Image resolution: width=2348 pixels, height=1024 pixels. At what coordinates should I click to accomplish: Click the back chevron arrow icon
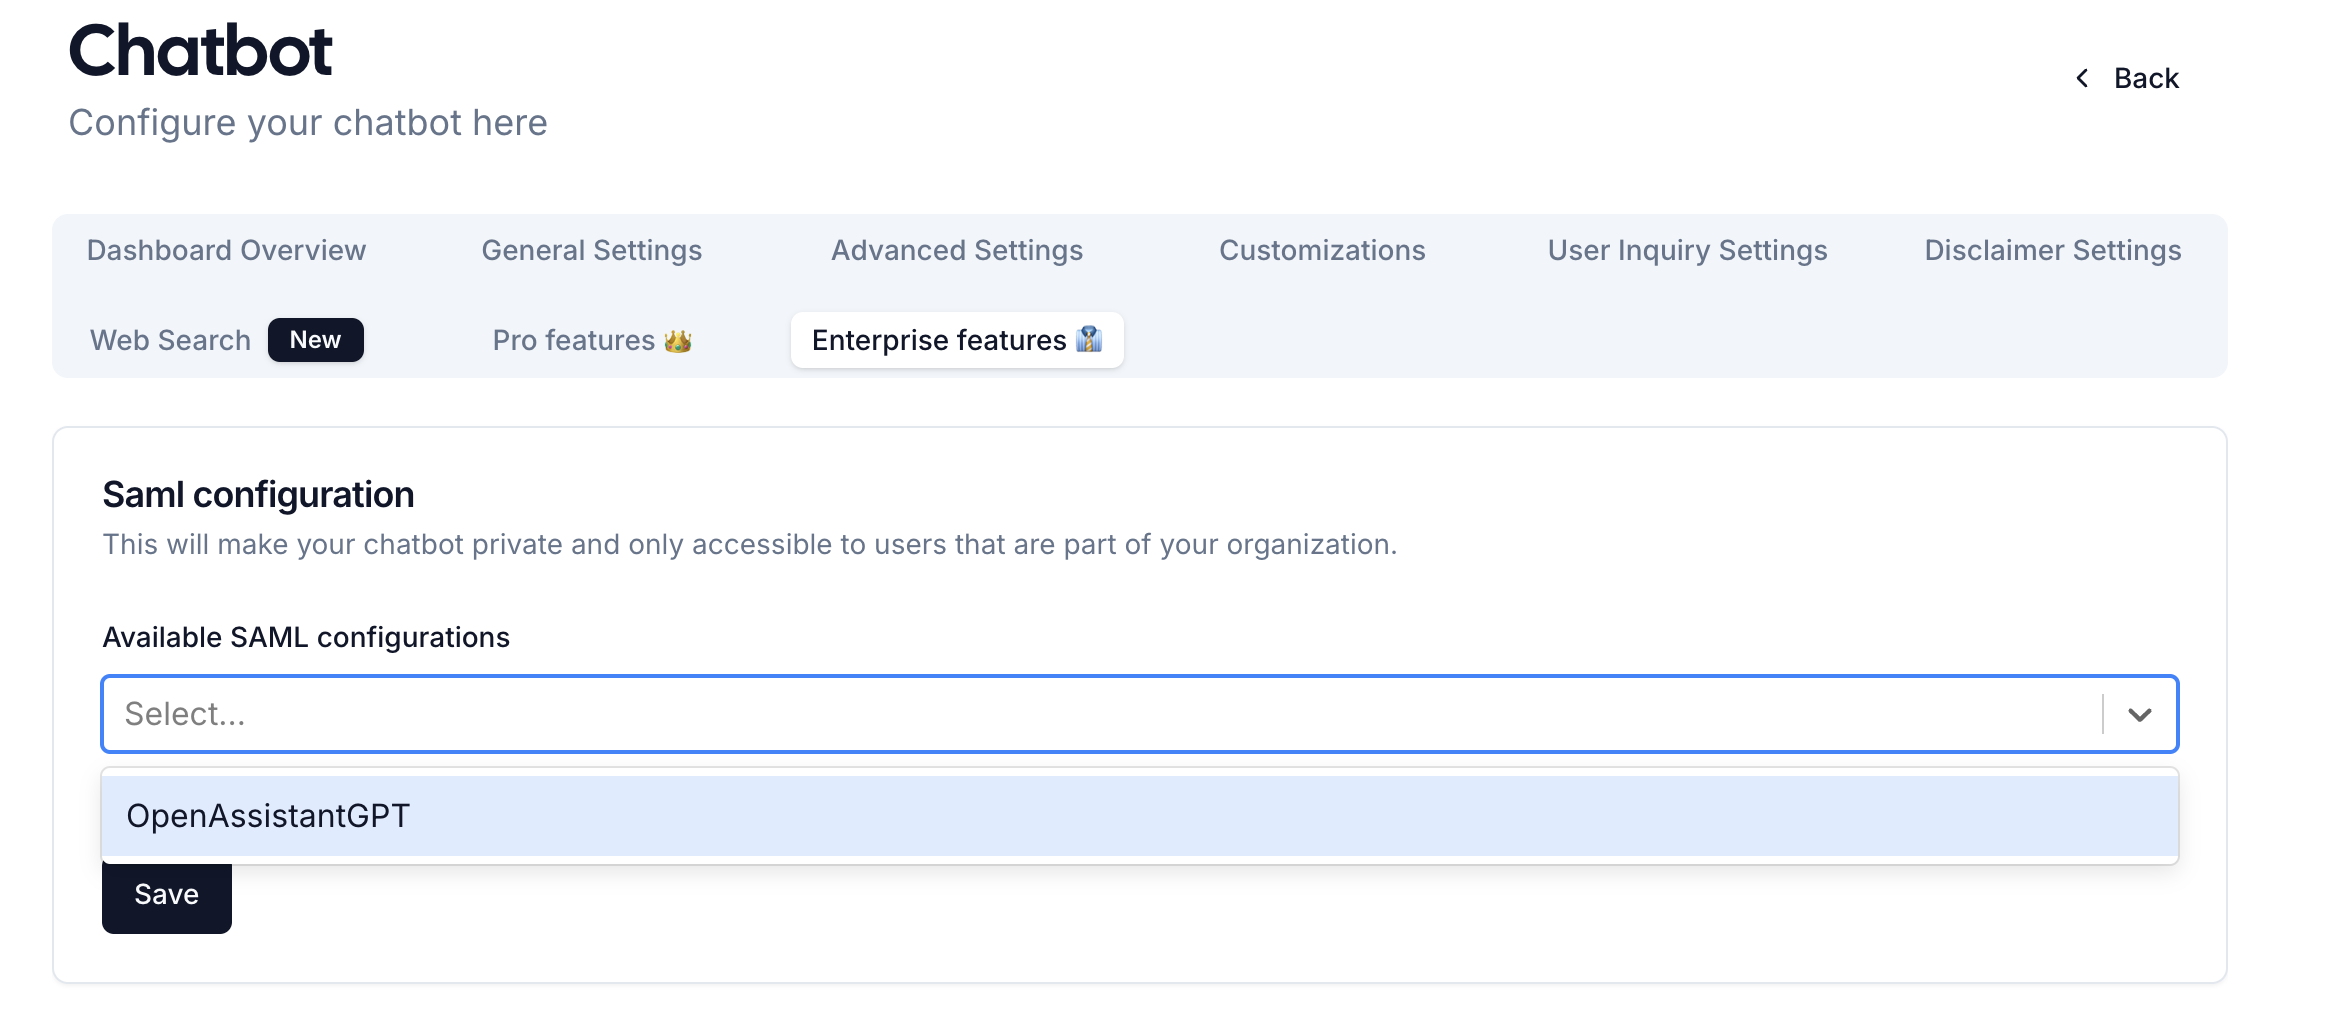coord(2082,78)
